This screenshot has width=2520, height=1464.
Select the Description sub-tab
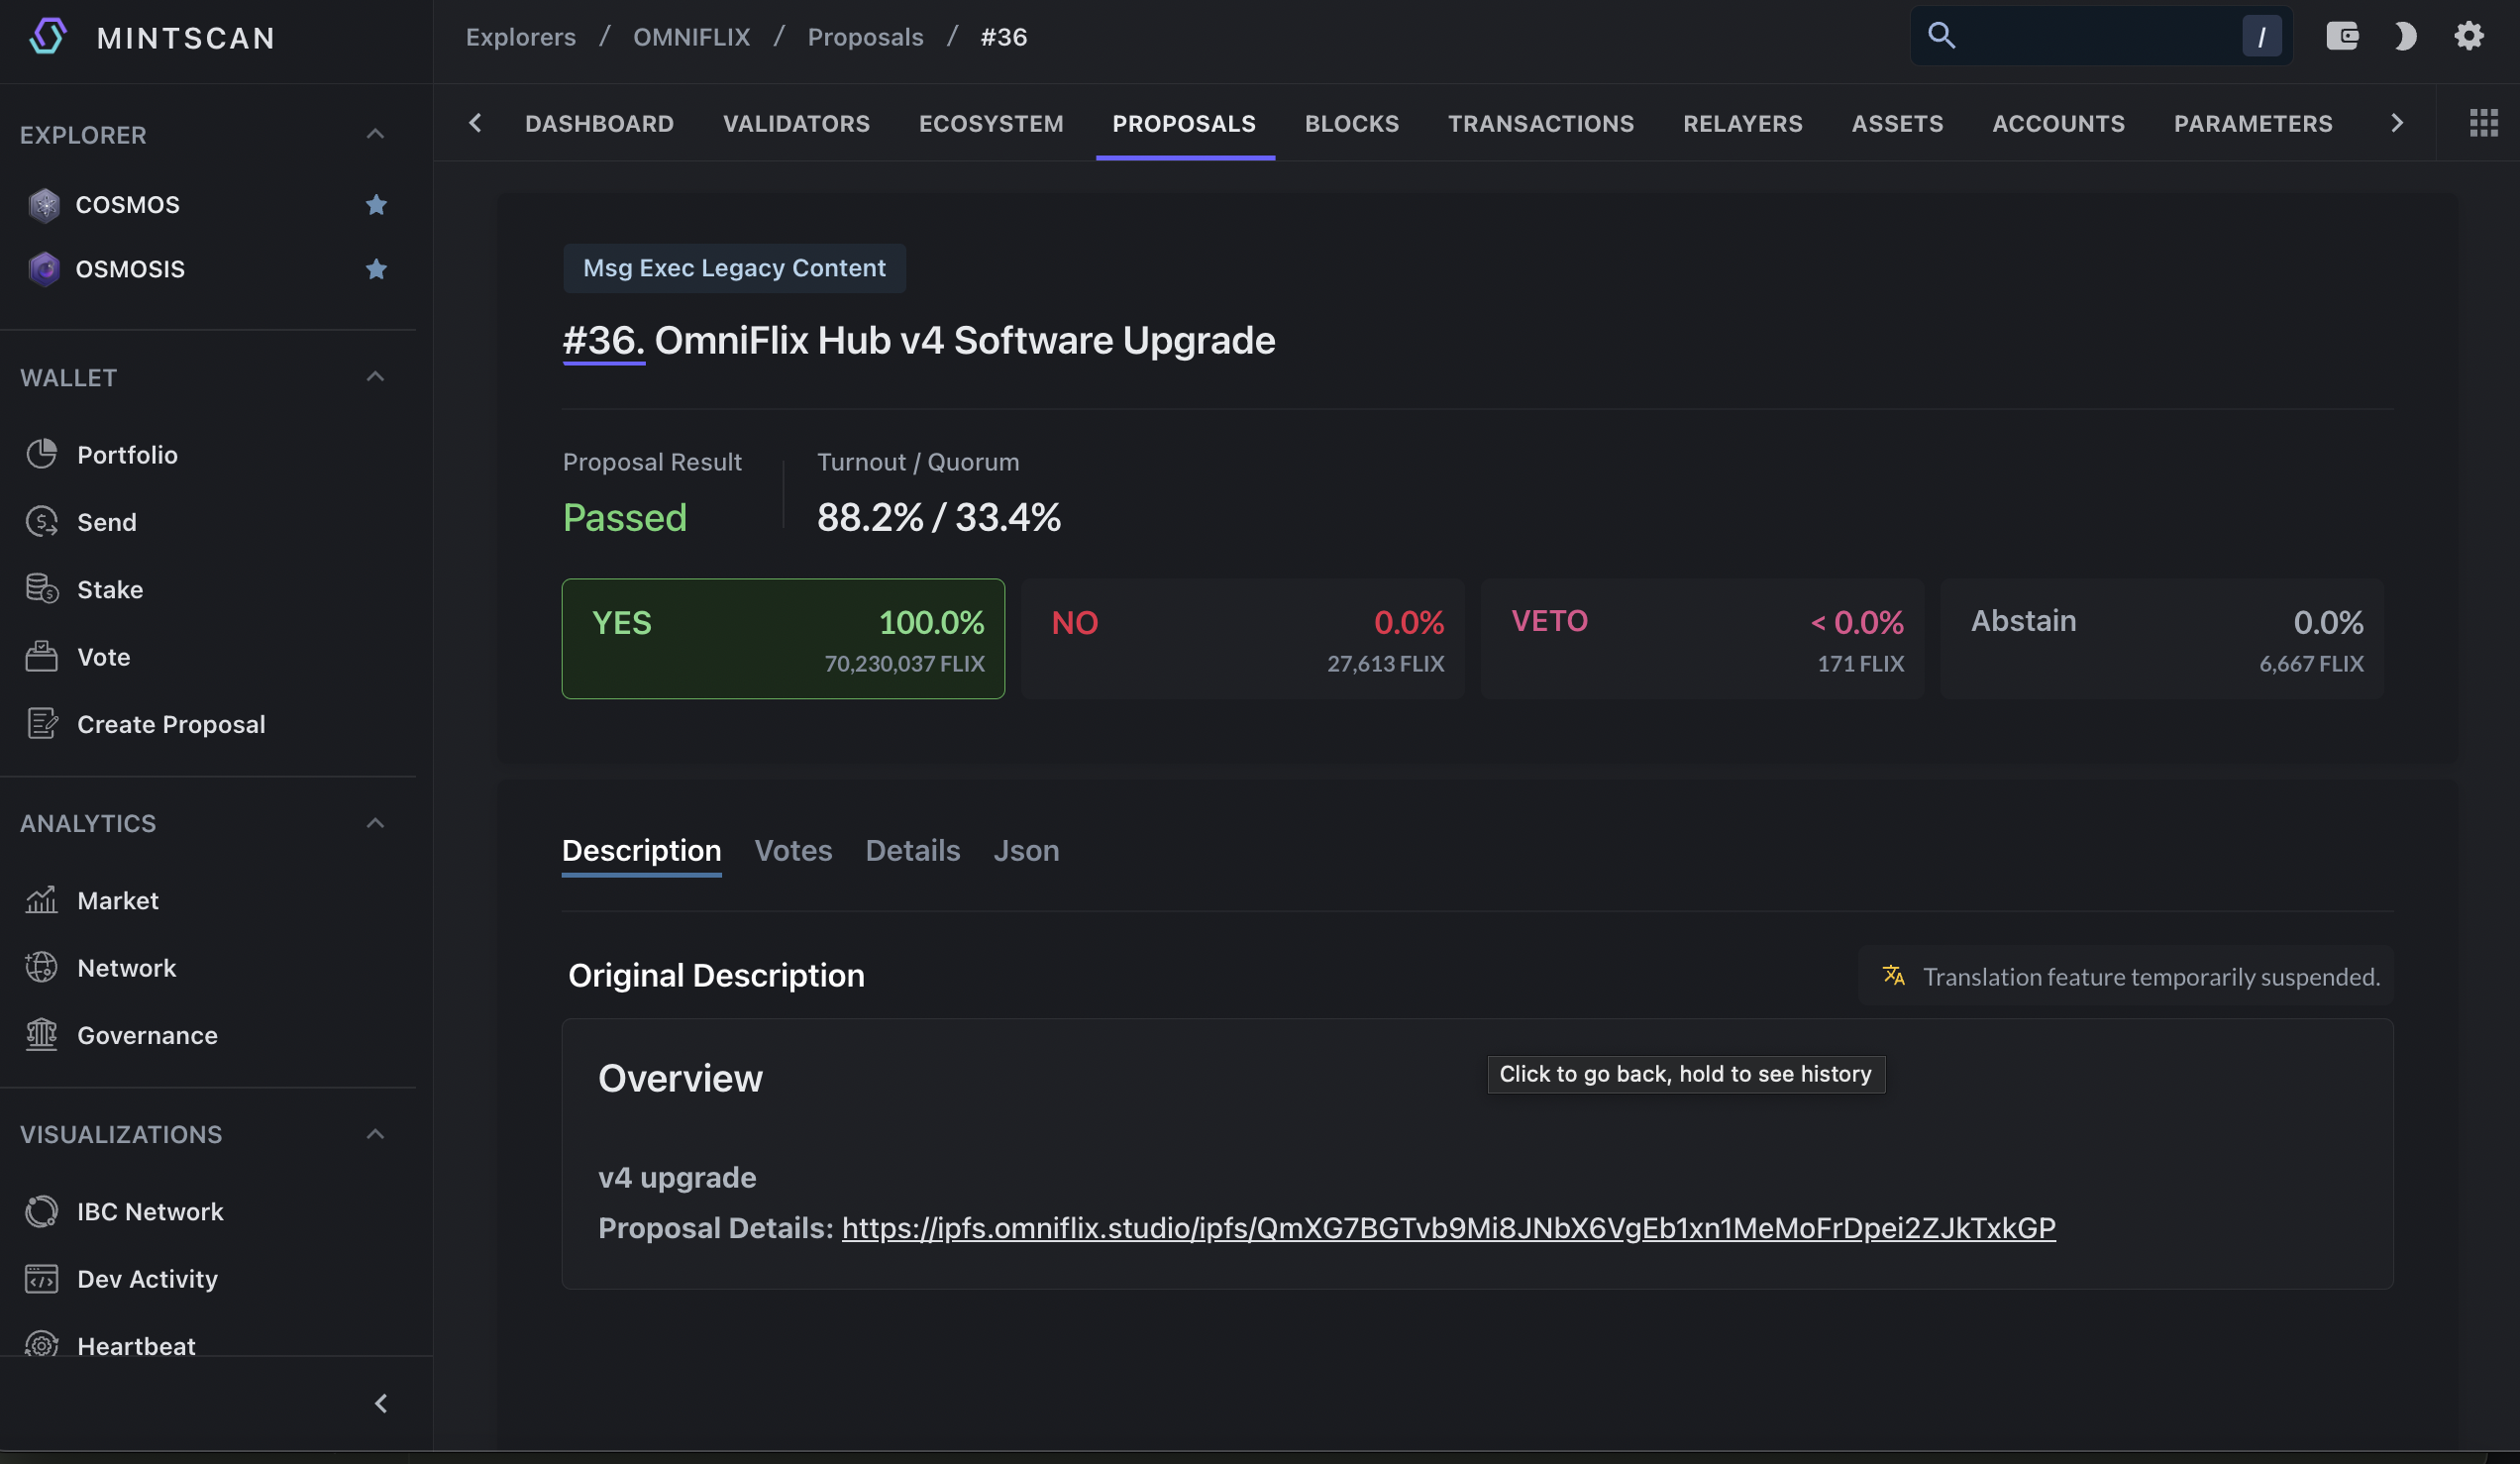click(x=641, y=850)
